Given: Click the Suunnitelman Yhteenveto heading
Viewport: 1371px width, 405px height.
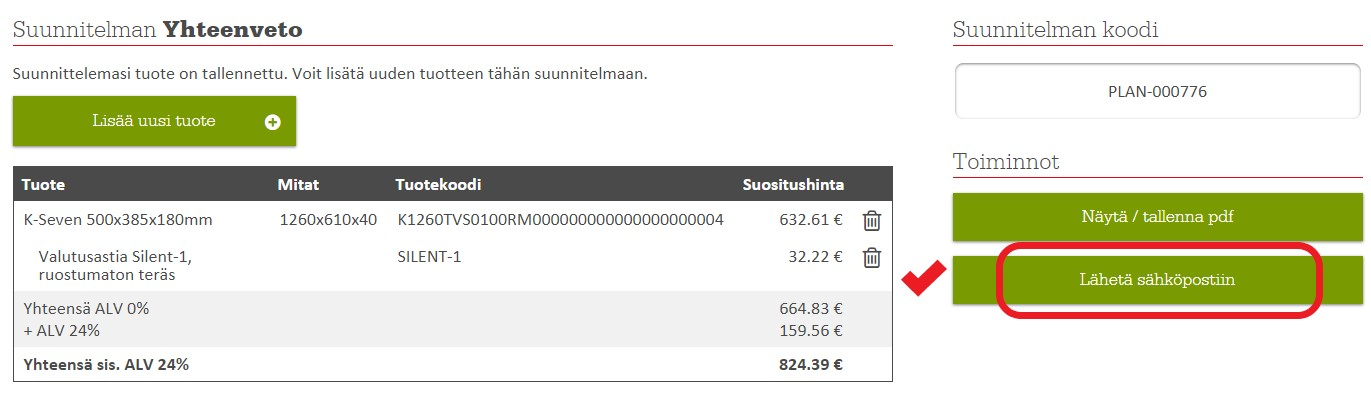Looking at the screenshot, I should click(x=157, y=30).
